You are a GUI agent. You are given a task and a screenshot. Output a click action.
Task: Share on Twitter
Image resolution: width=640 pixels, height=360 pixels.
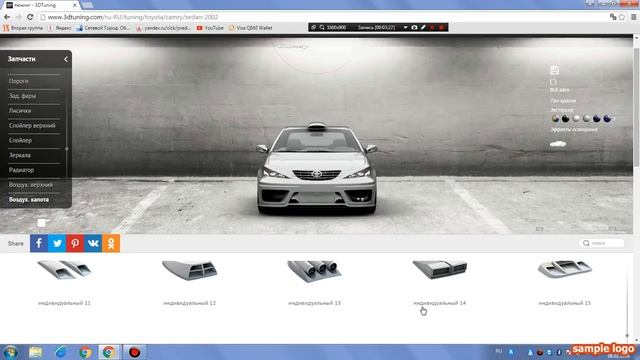coord(57,243)
